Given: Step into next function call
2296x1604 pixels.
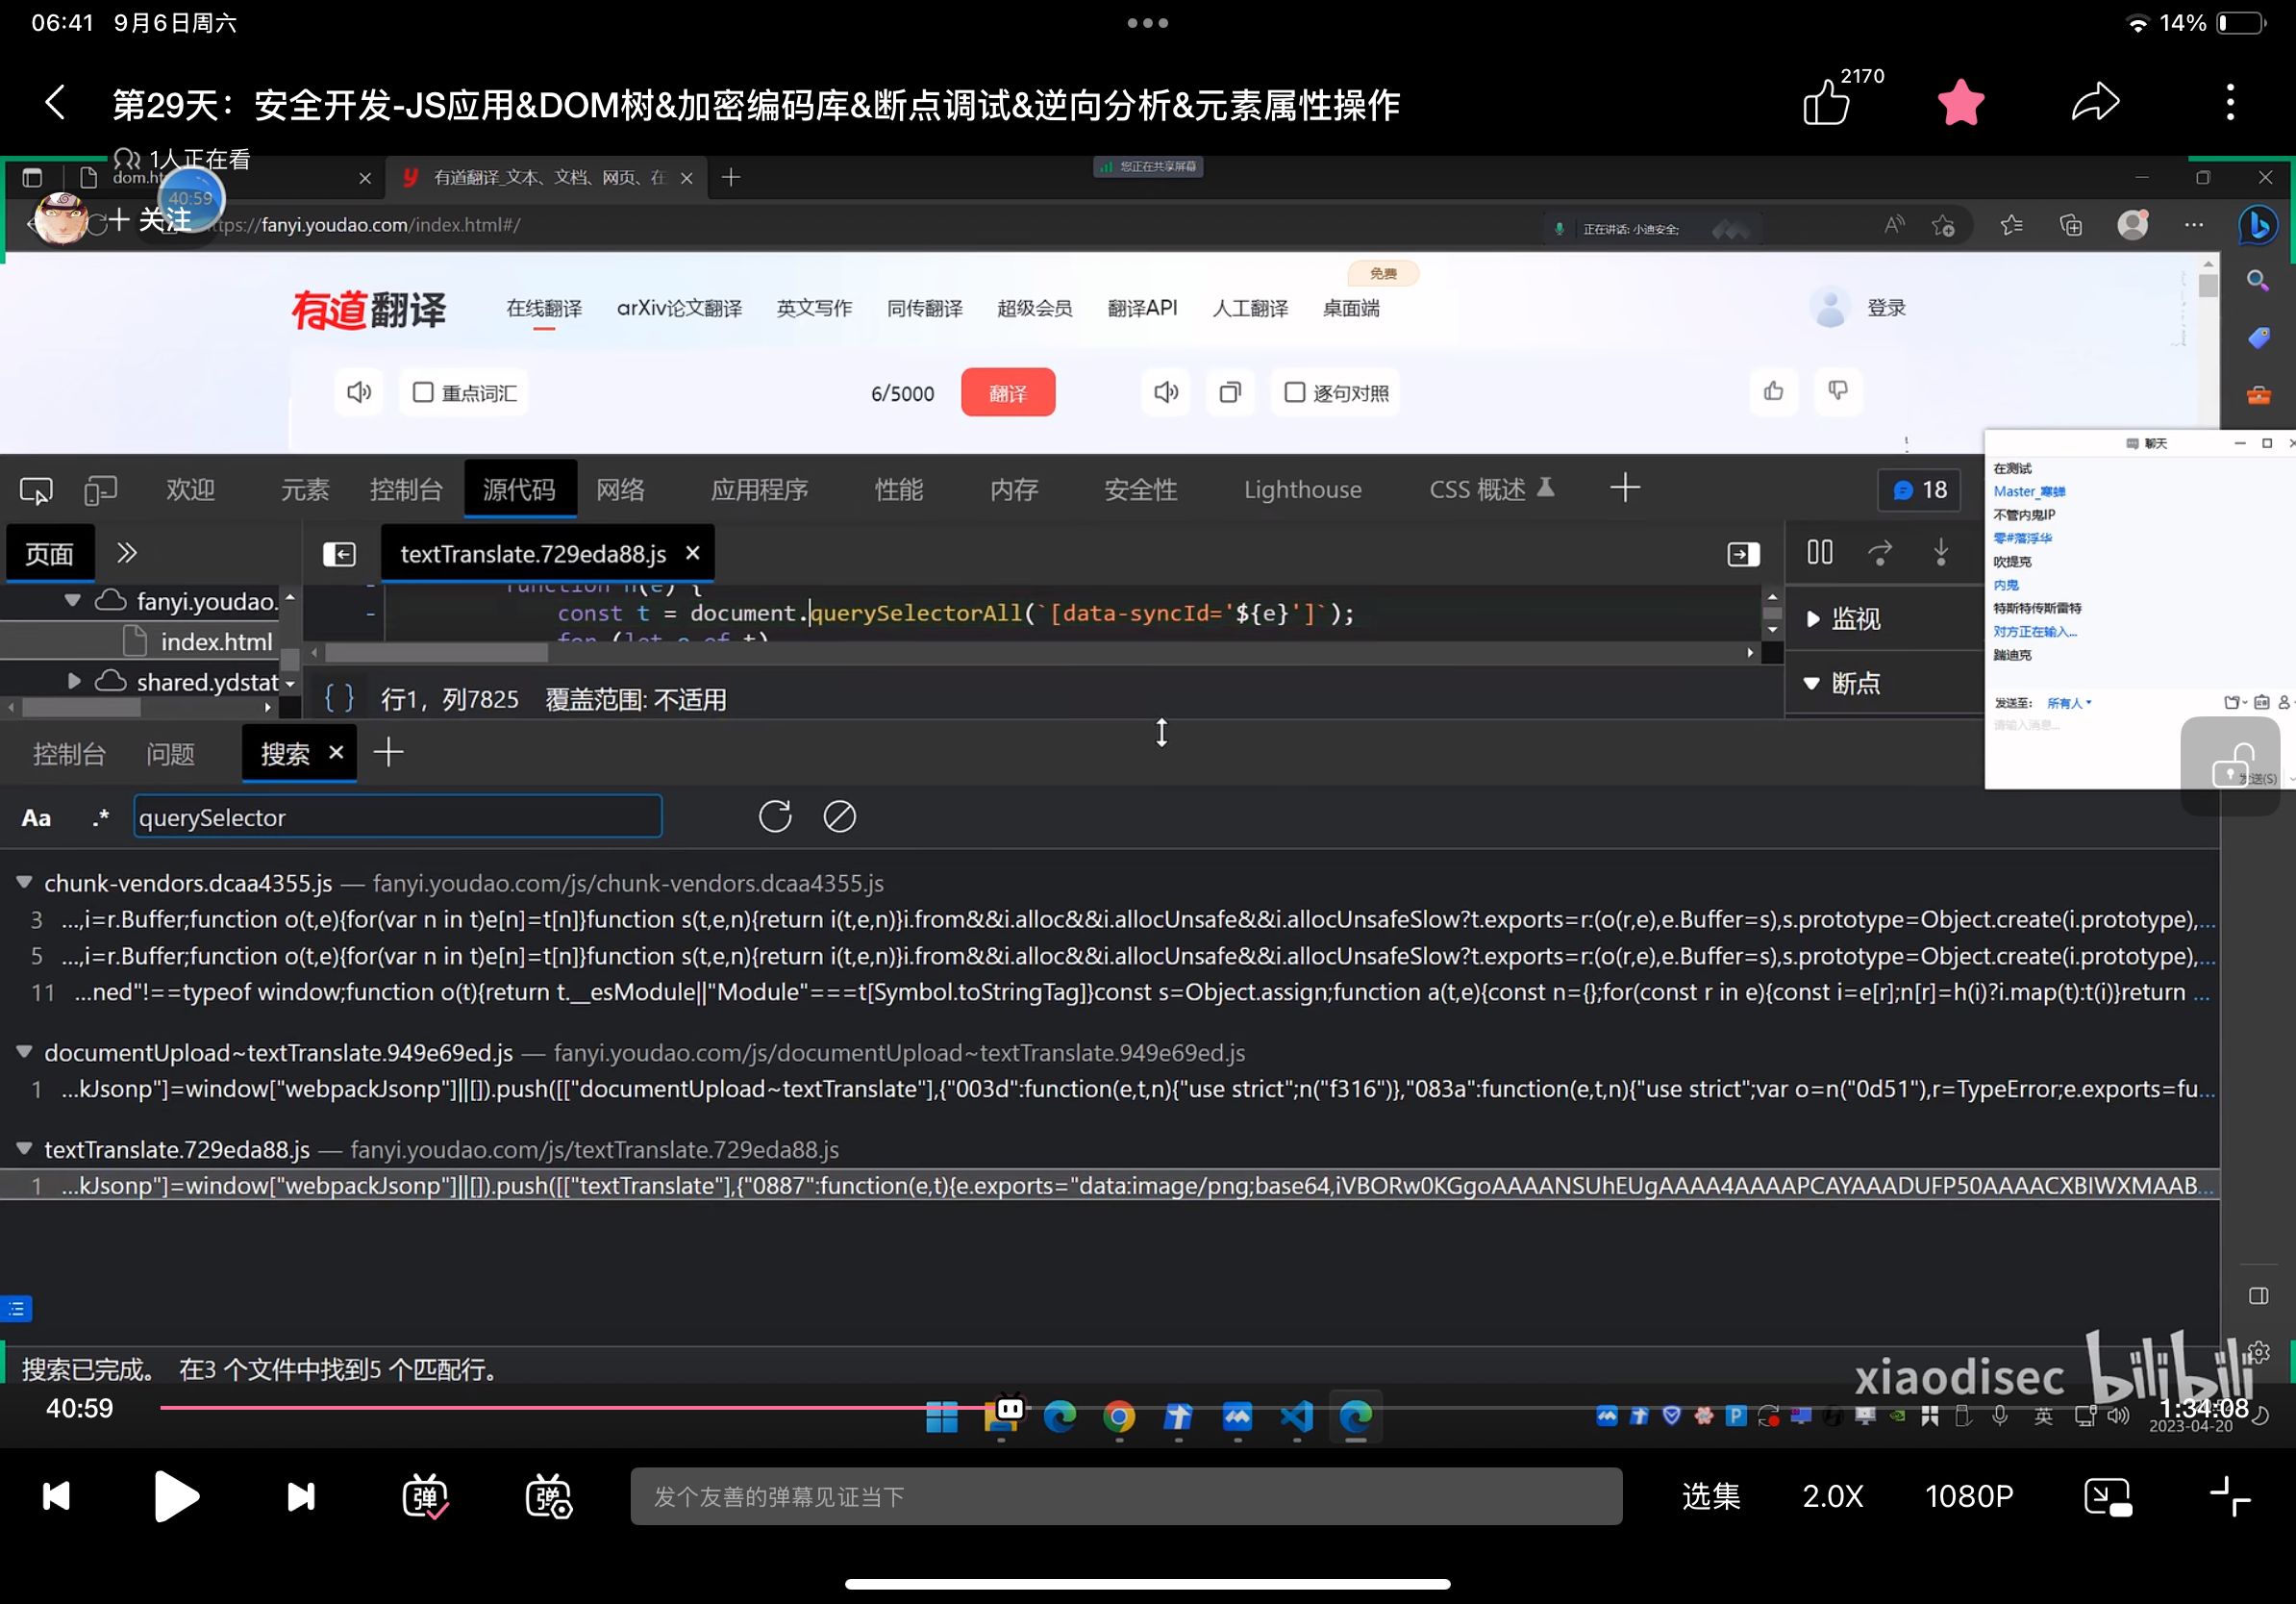Looking at the screenshot, I should [1940, 552].
